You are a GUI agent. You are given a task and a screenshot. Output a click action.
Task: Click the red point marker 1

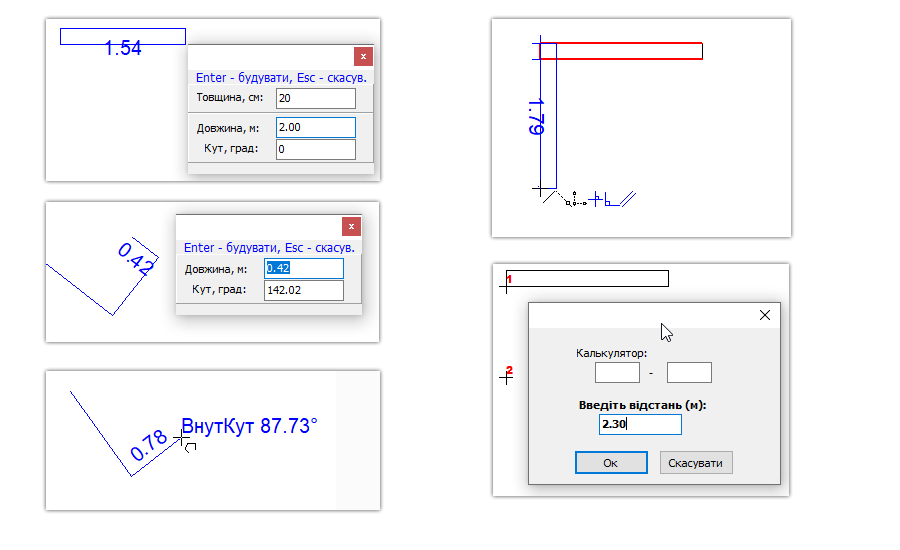[x=509, y=279]
